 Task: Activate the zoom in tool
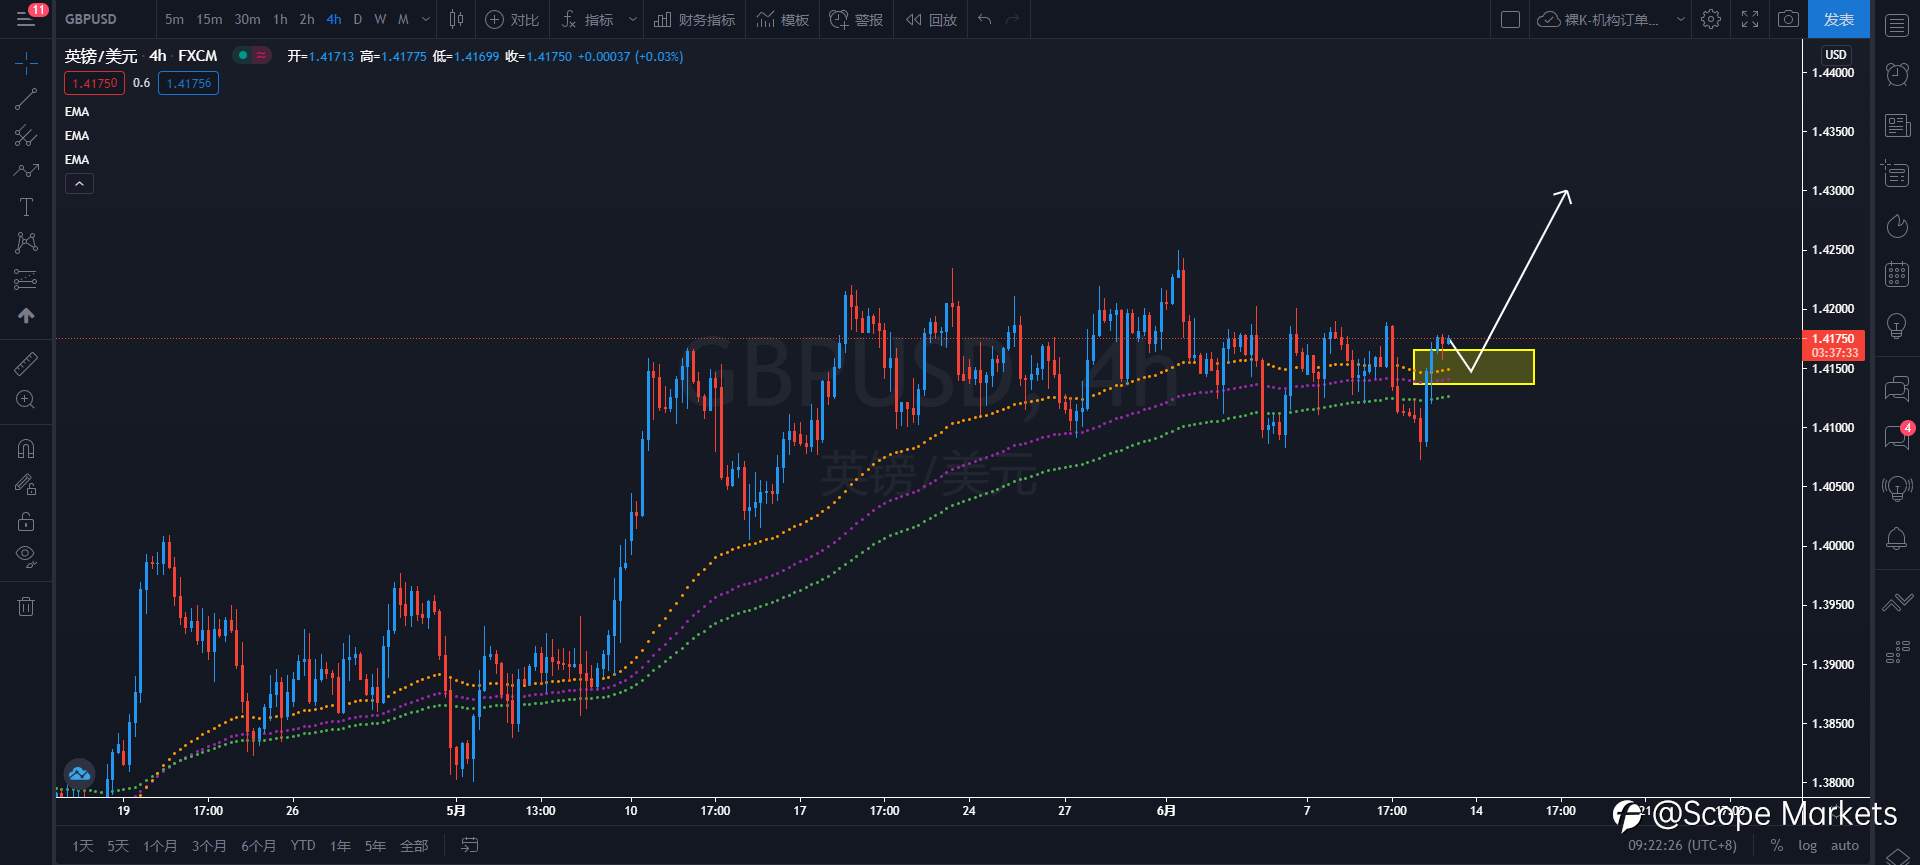[x=26, y=399]
